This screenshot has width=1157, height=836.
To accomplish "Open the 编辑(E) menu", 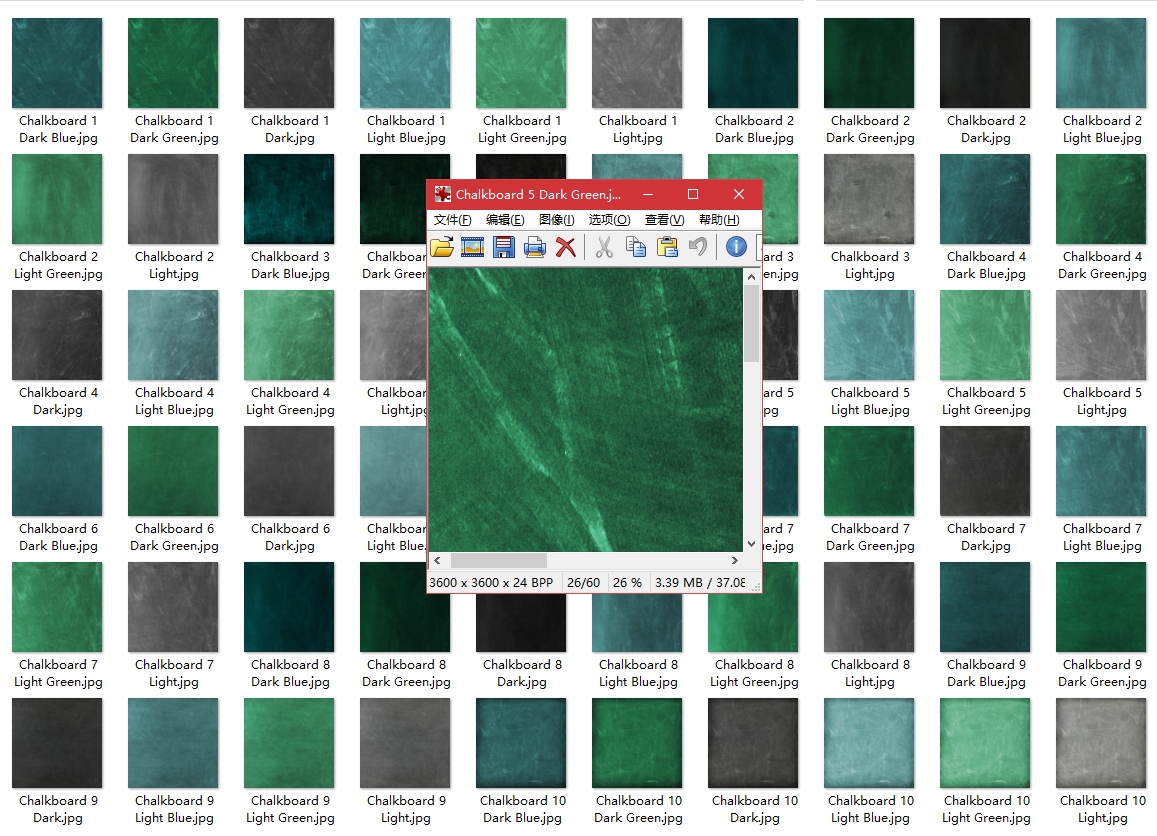I will tap(505, 220).
